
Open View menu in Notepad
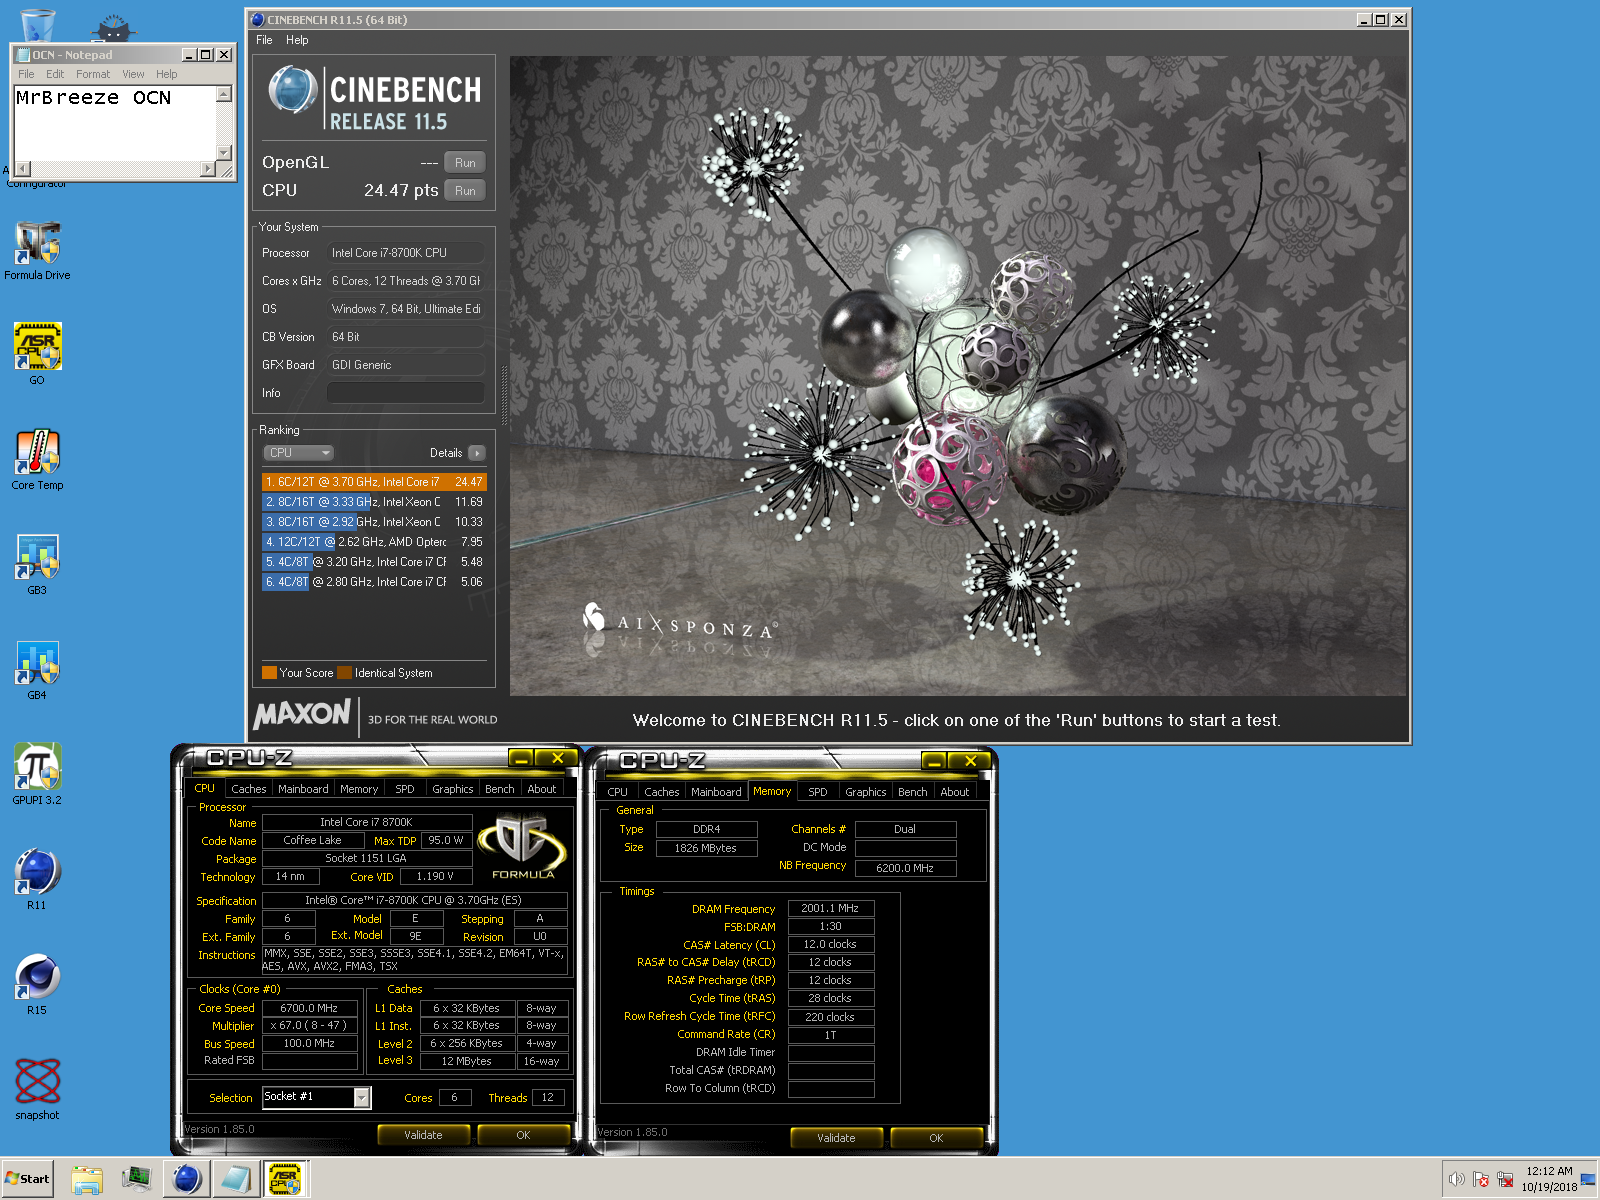point(133,74)
